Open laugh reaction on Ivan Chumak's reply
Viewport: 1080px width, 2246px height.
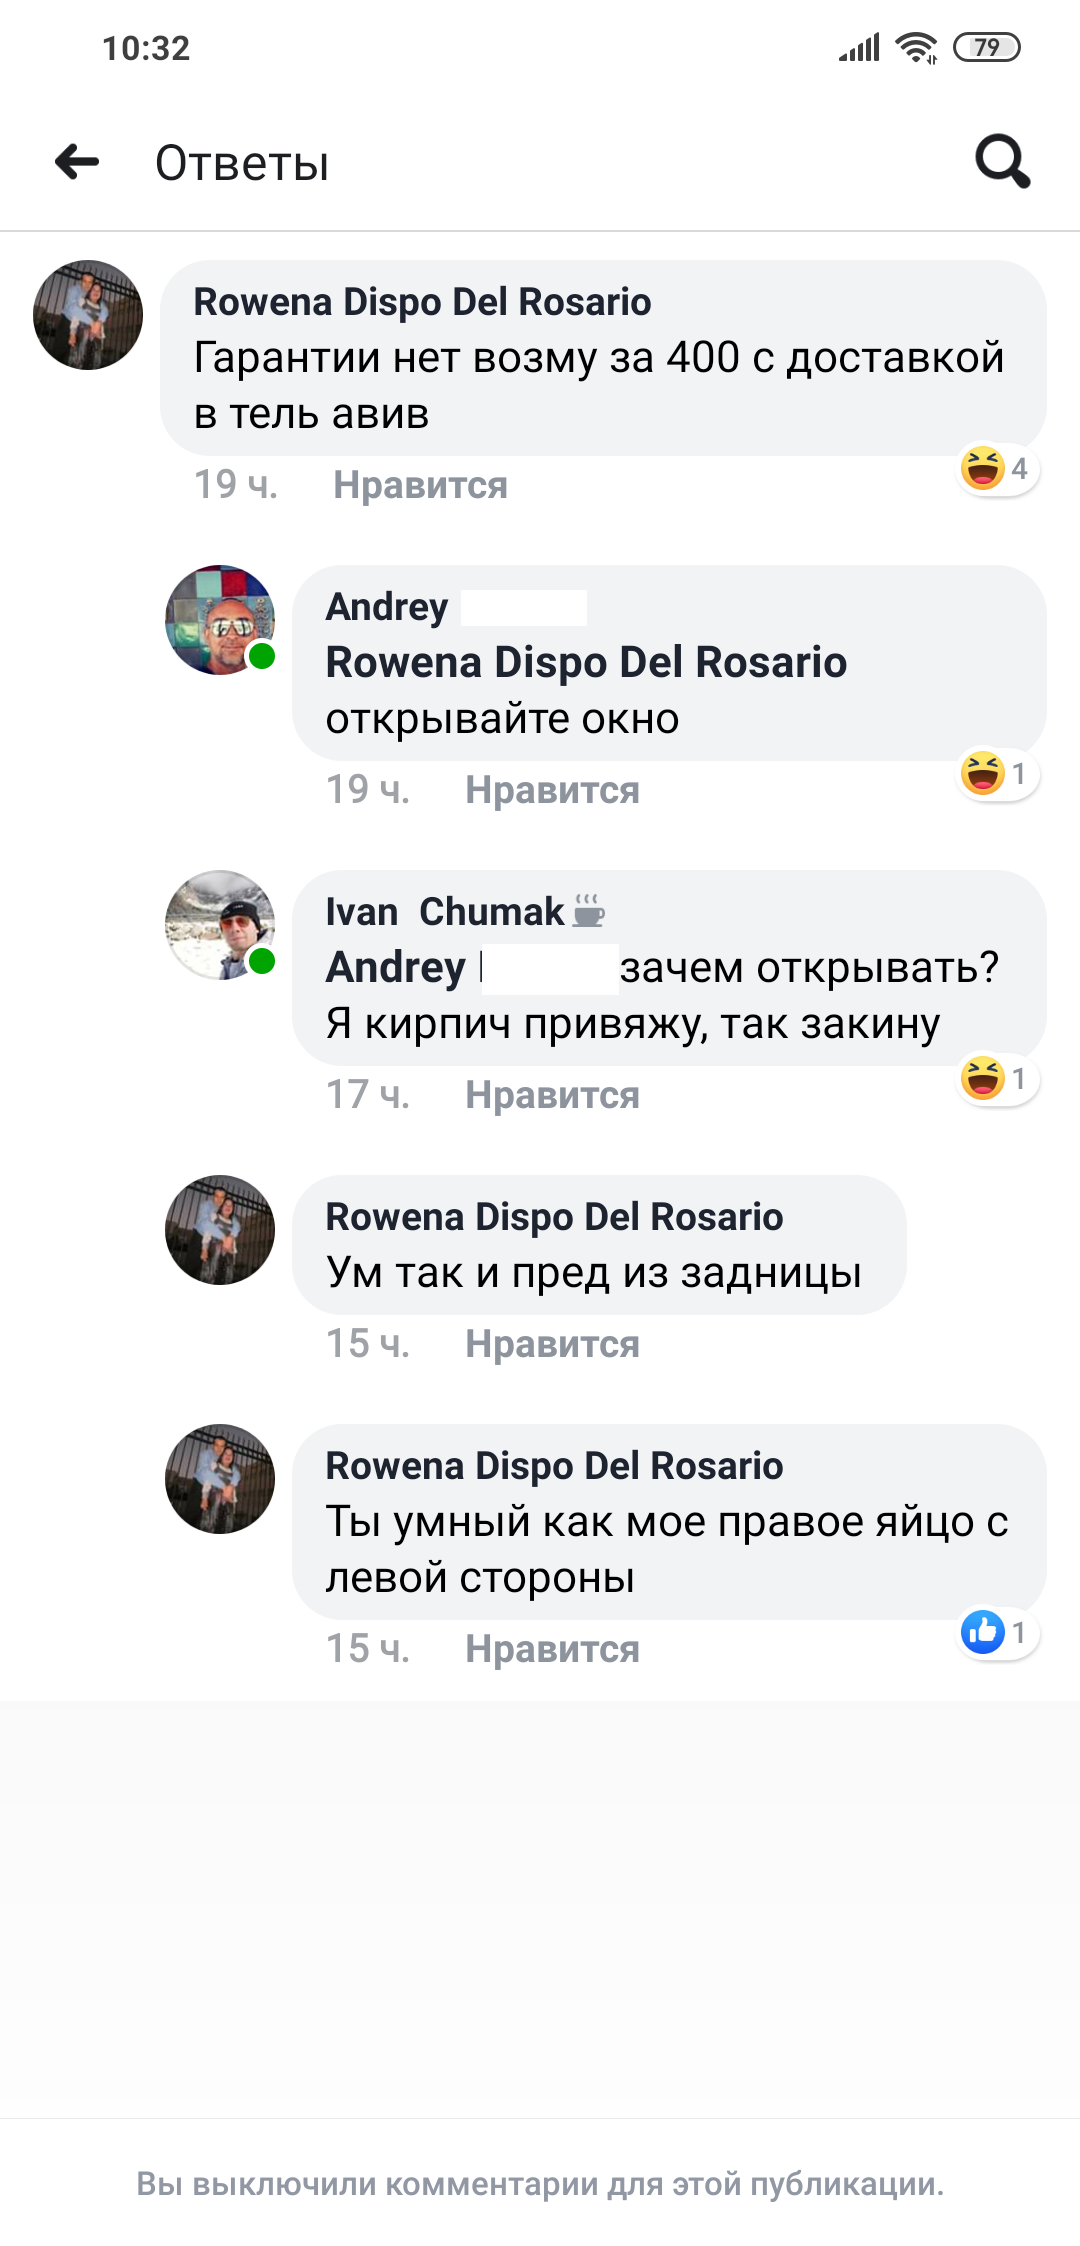[x=998, y=1079]
